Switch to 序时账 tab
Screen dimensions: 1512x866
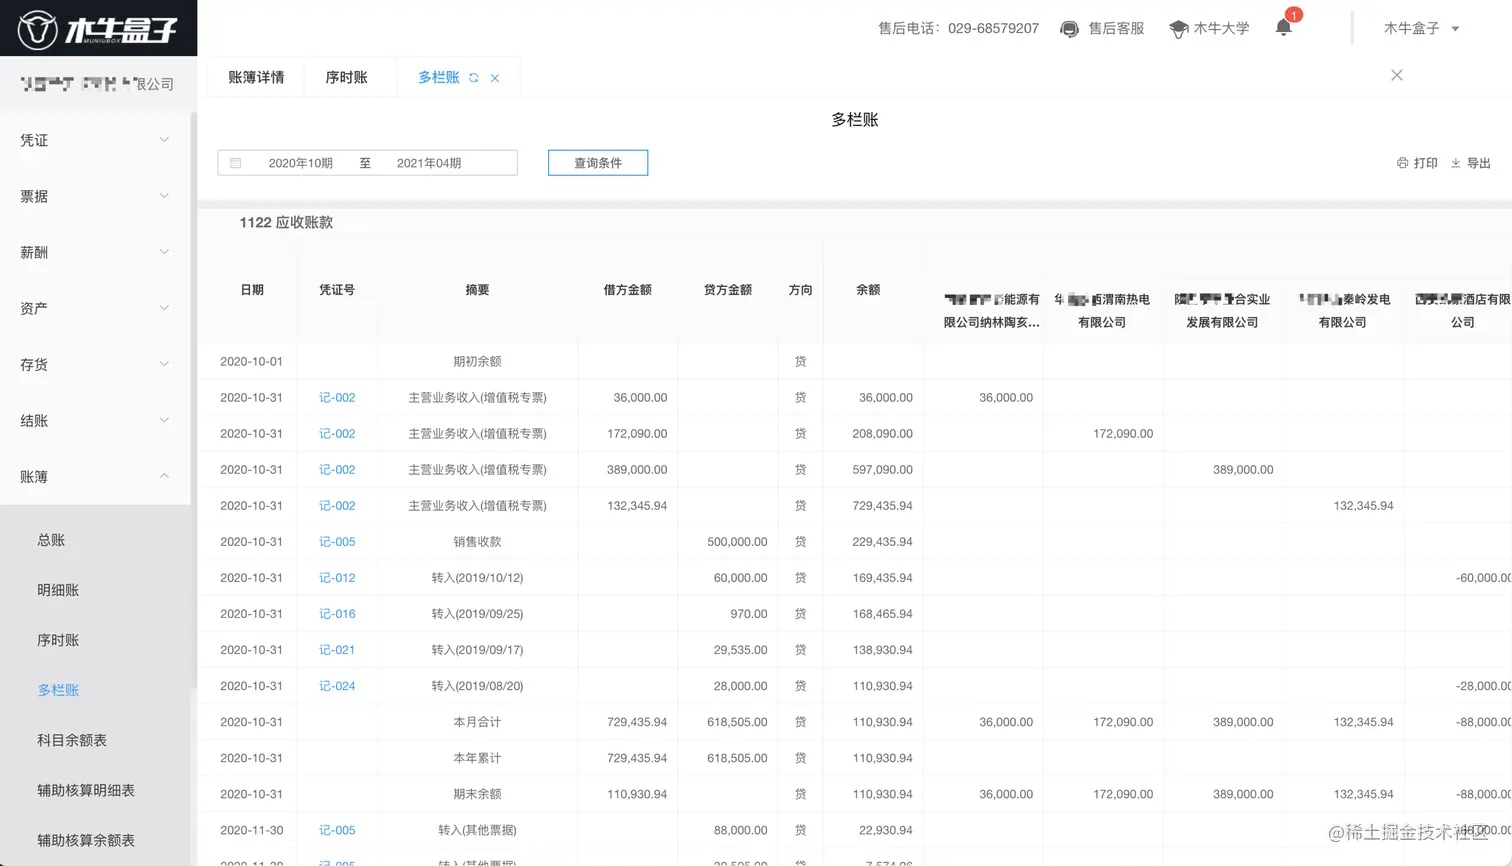346,78
